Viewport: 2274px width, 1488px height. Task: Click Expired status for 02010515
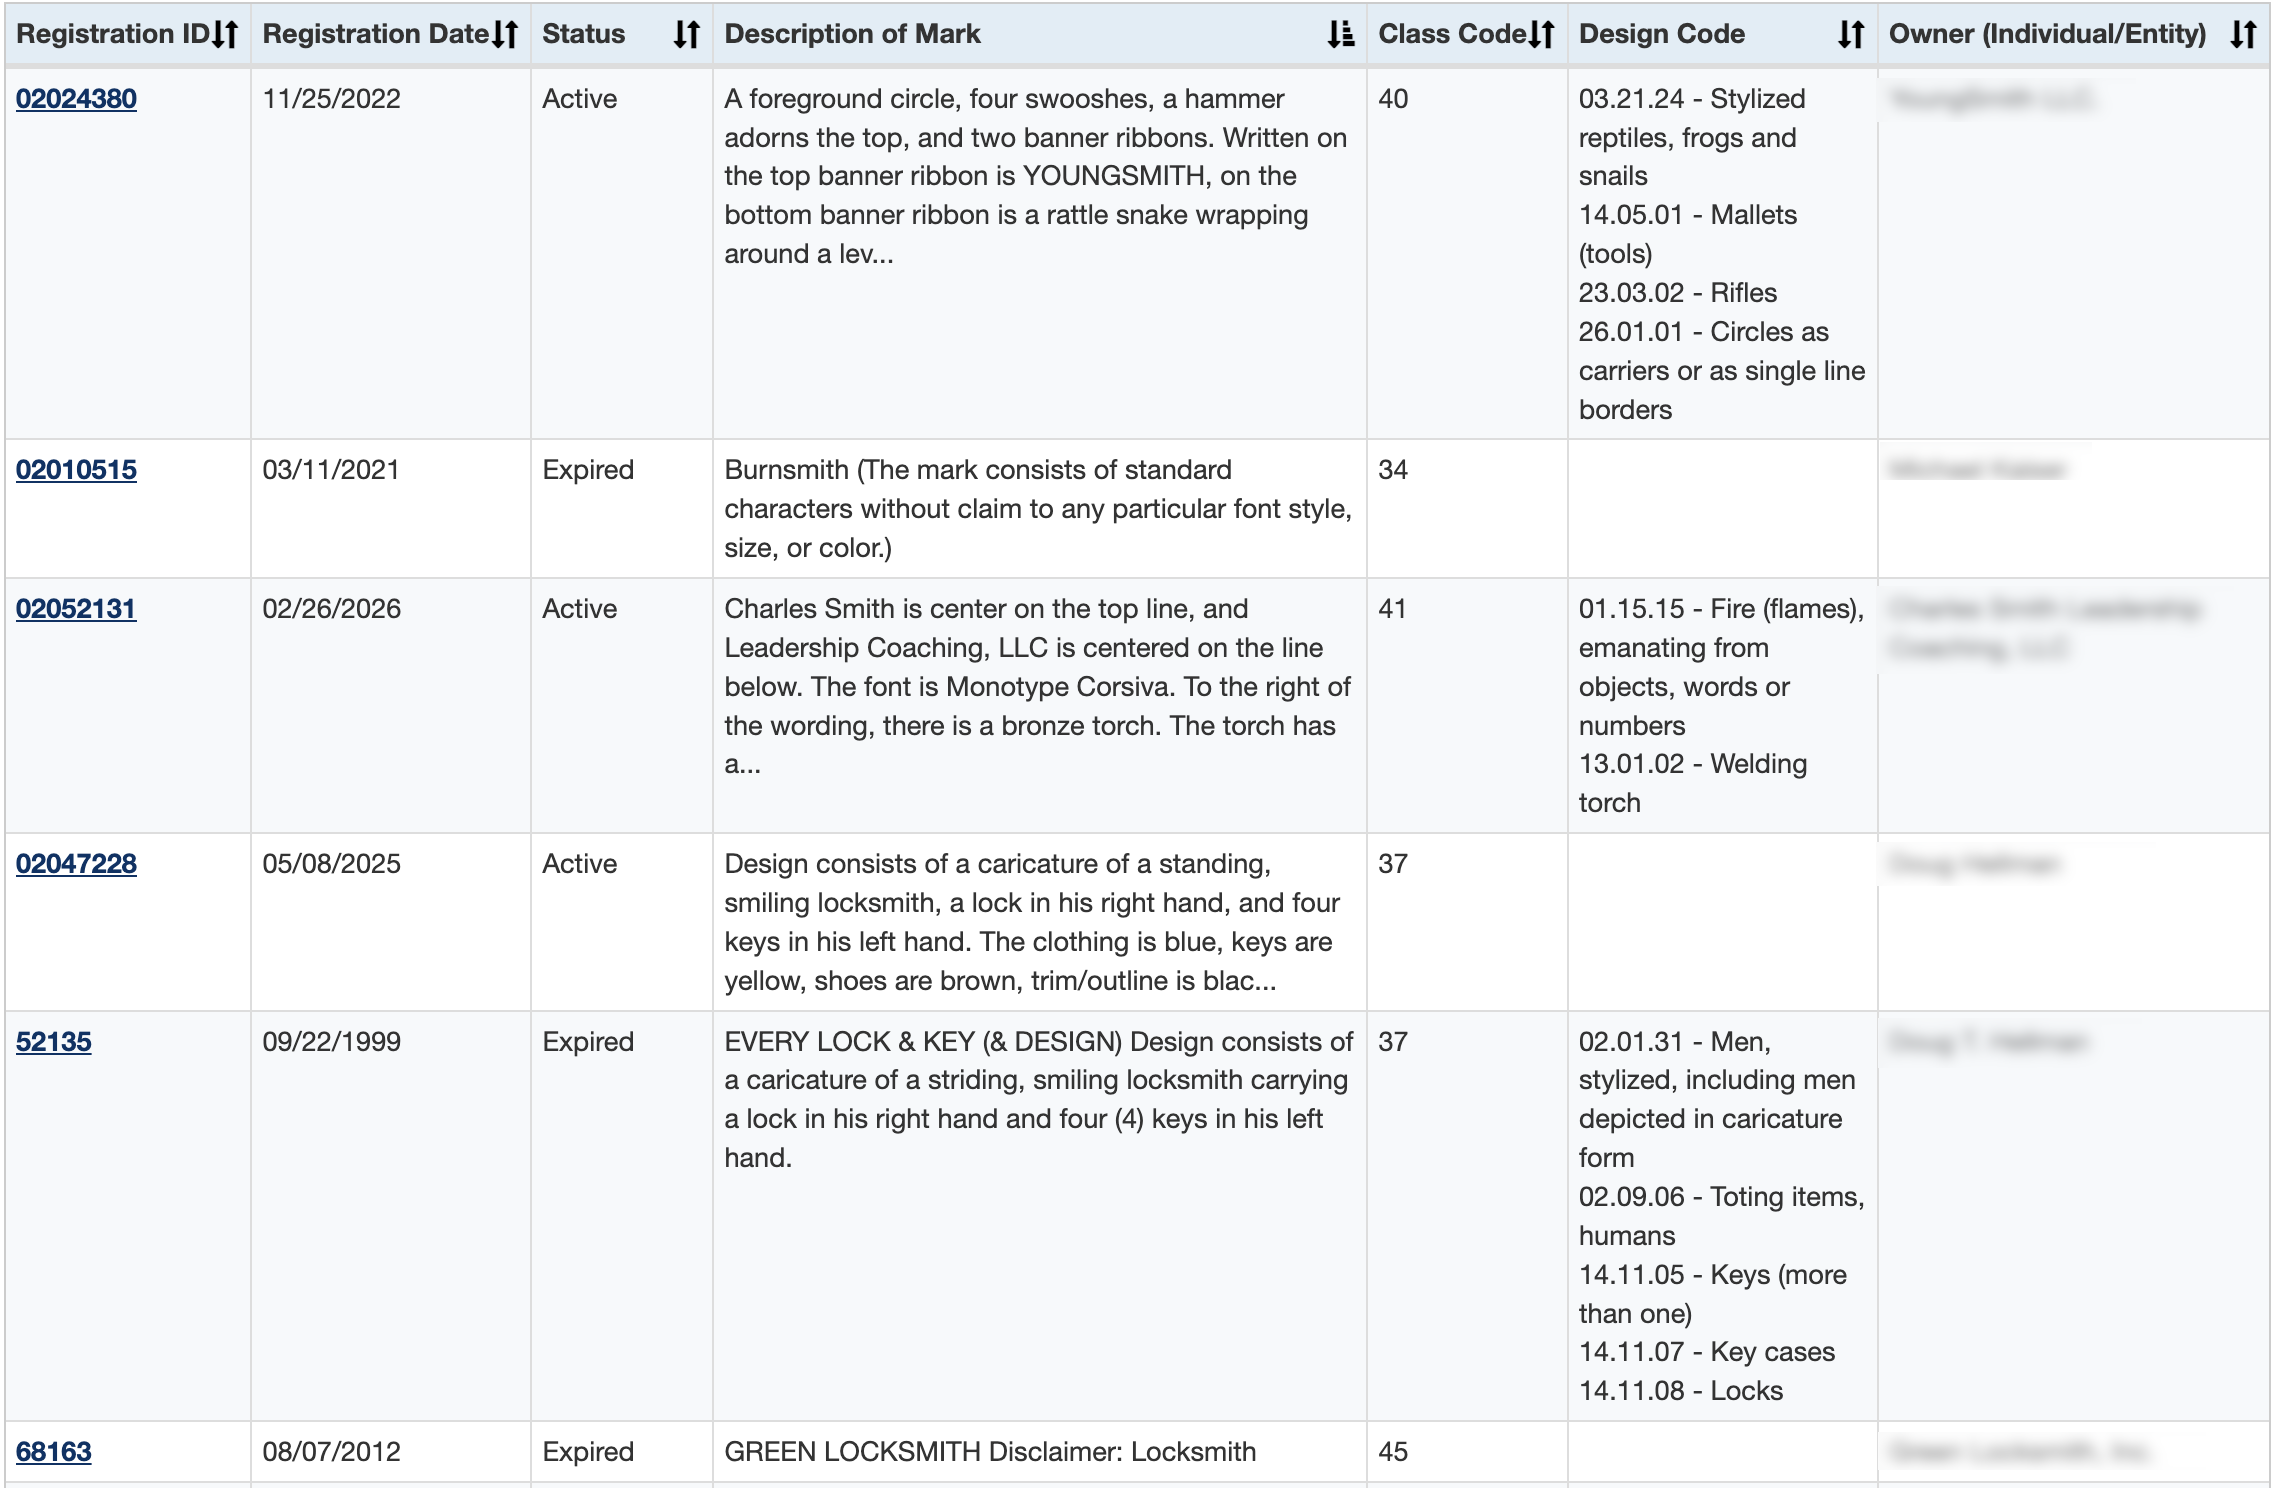pos(588,470)
